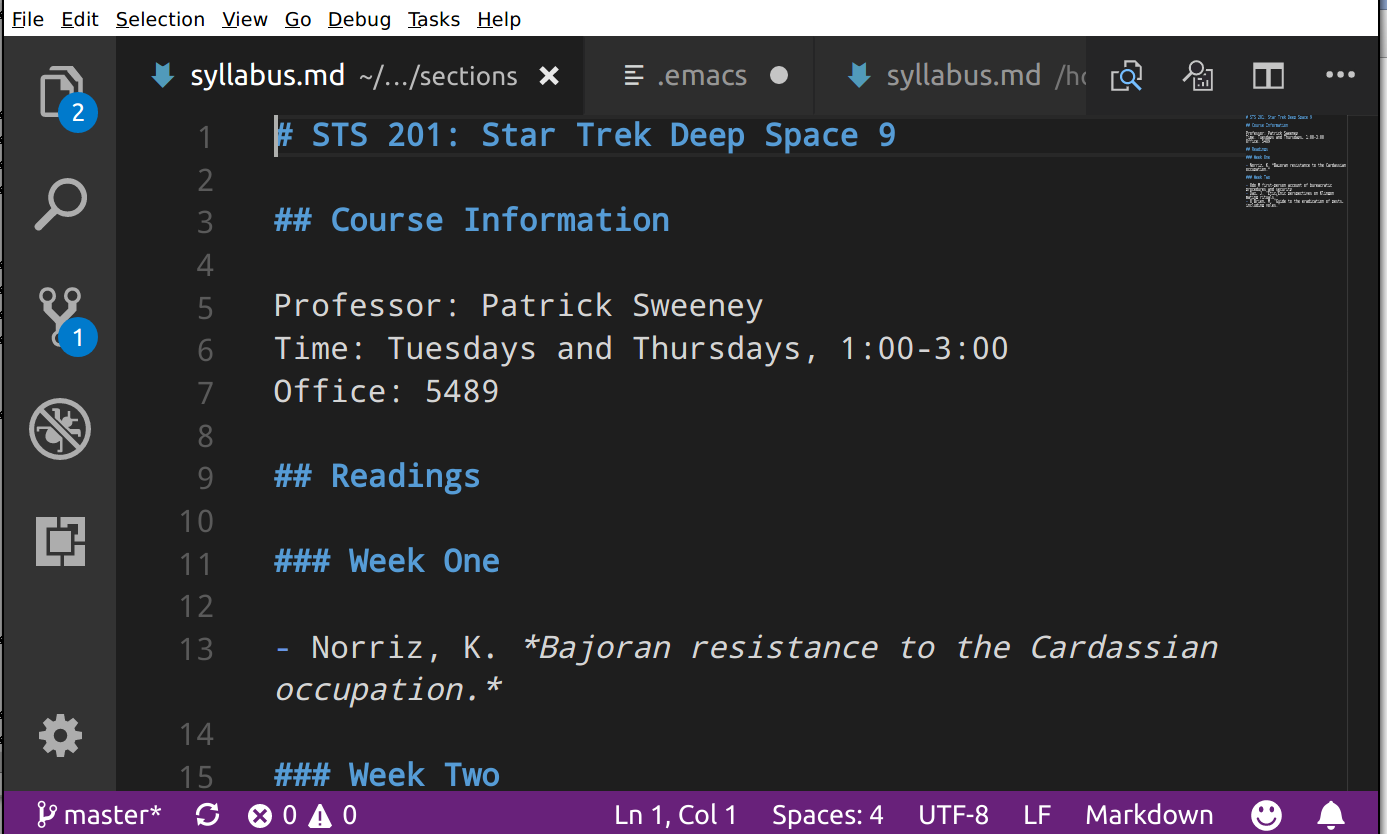Open the Help menu
The image size is (1387, 834).
pos(499,19)
